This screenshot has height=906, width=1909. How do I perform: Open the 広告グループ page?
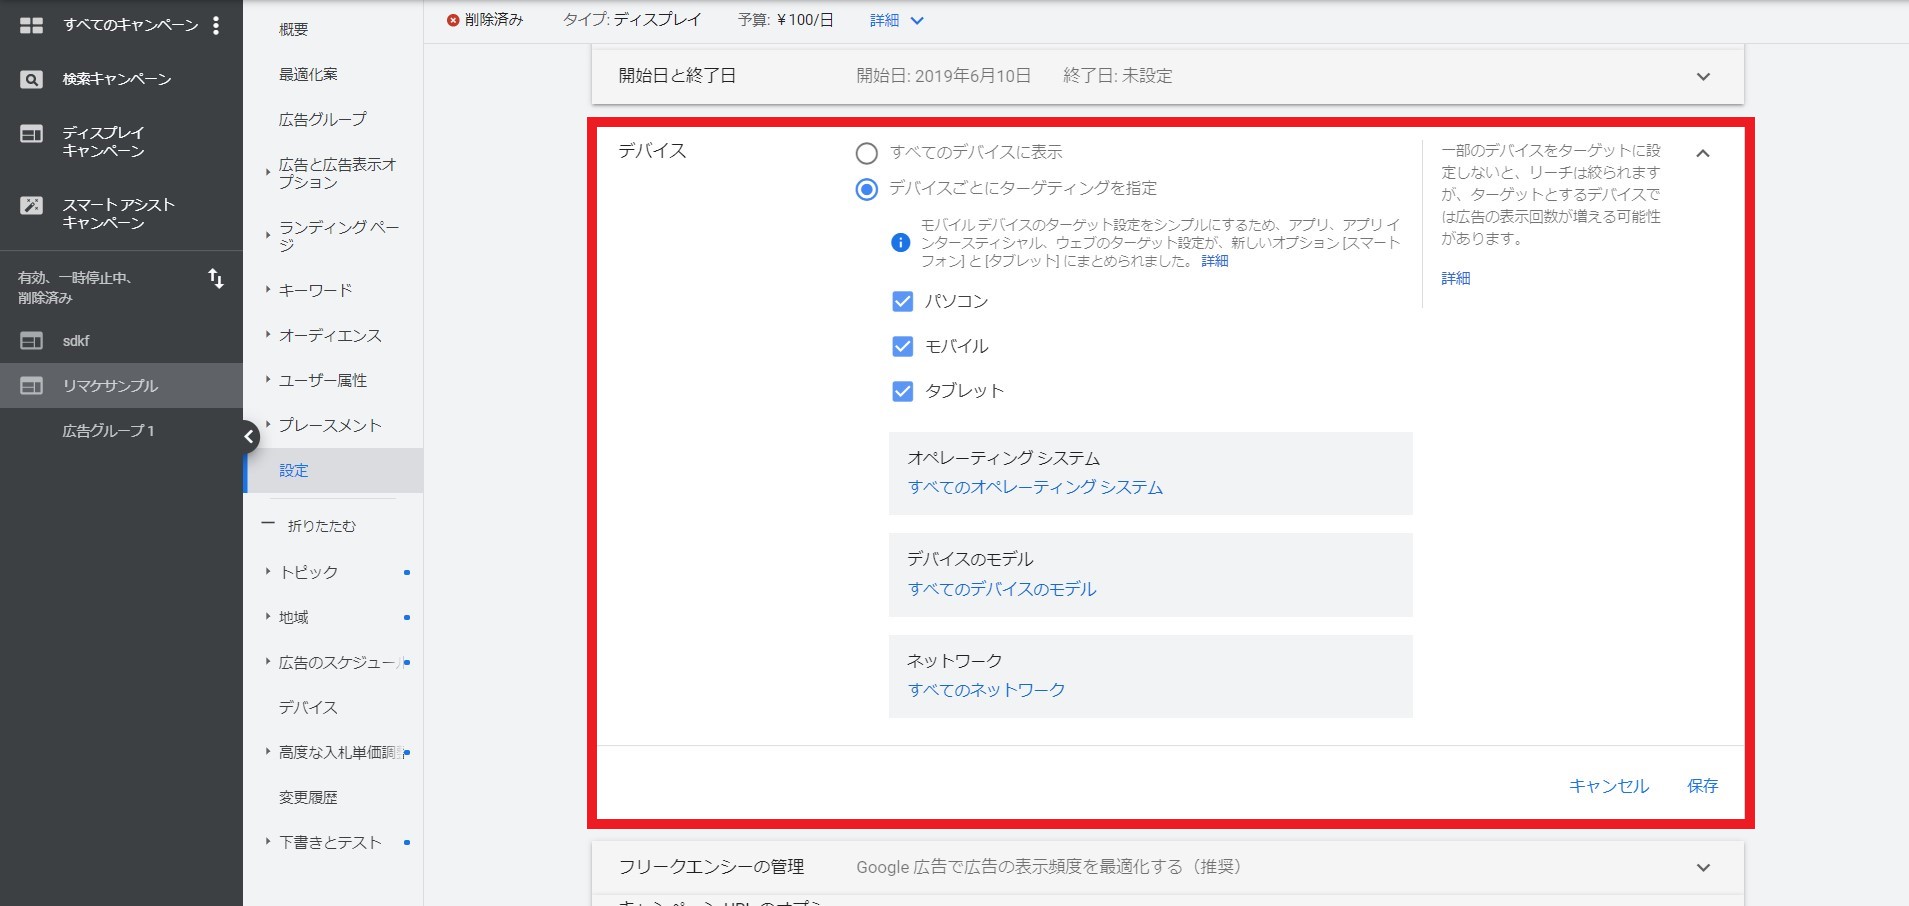tap(323, 120)
